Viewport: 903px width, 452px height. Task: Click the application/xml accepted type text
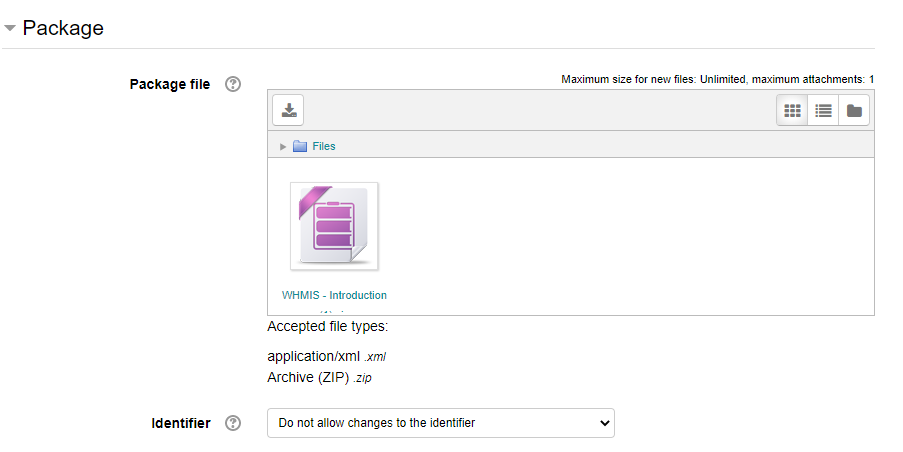pyautogui.click(x=313, y=356)
